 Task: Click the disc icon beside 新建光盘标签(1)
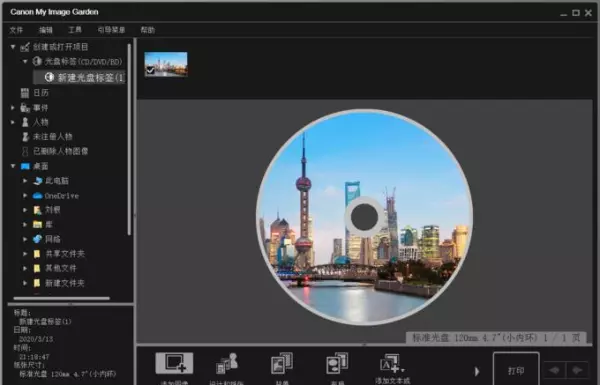tap(49, 77)
